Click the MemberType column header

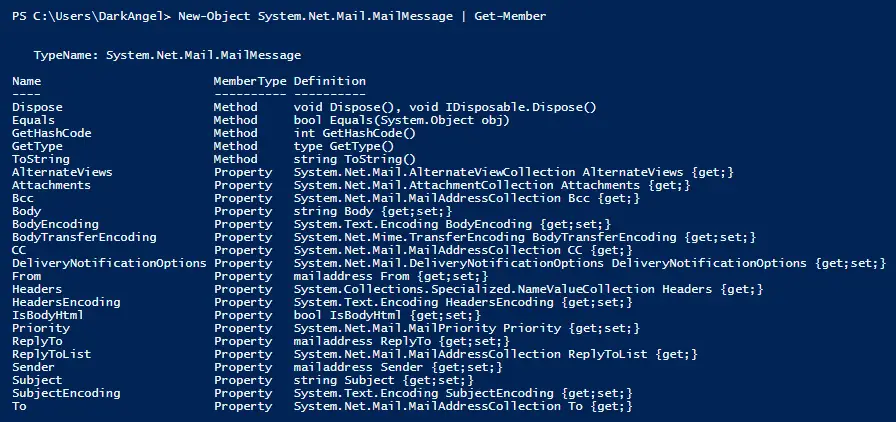click(x=249, y=81)
